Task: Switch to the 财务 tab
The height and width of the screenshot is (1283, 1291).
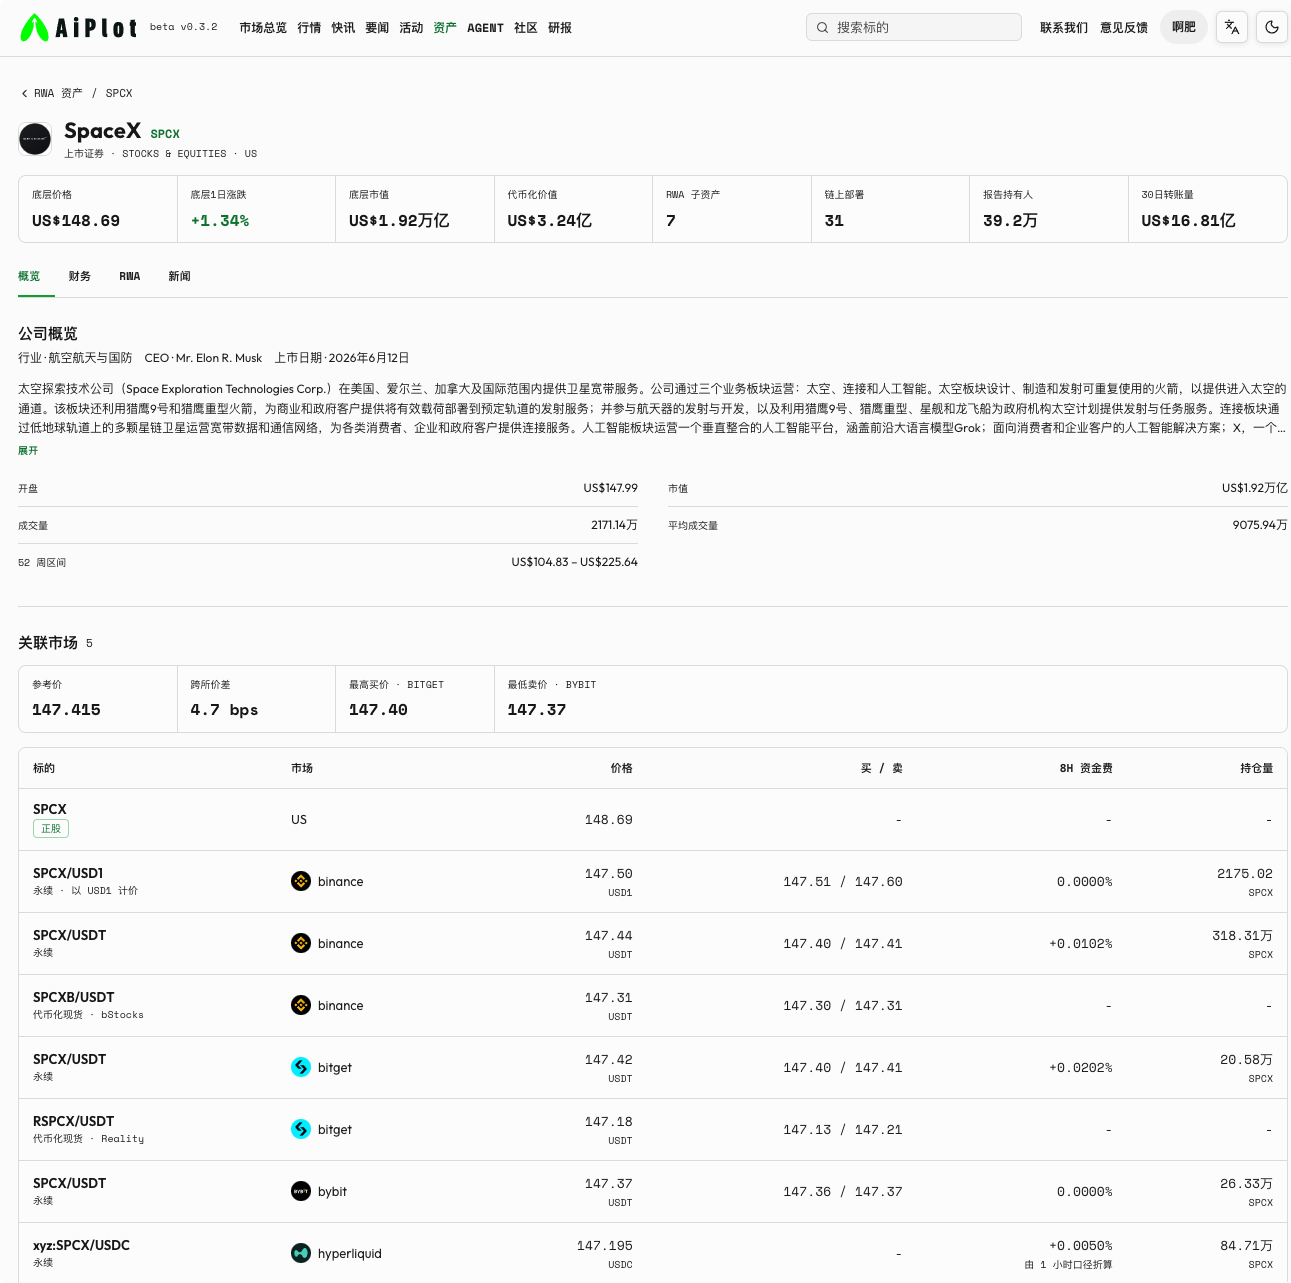Action: [x=80, y=276]
